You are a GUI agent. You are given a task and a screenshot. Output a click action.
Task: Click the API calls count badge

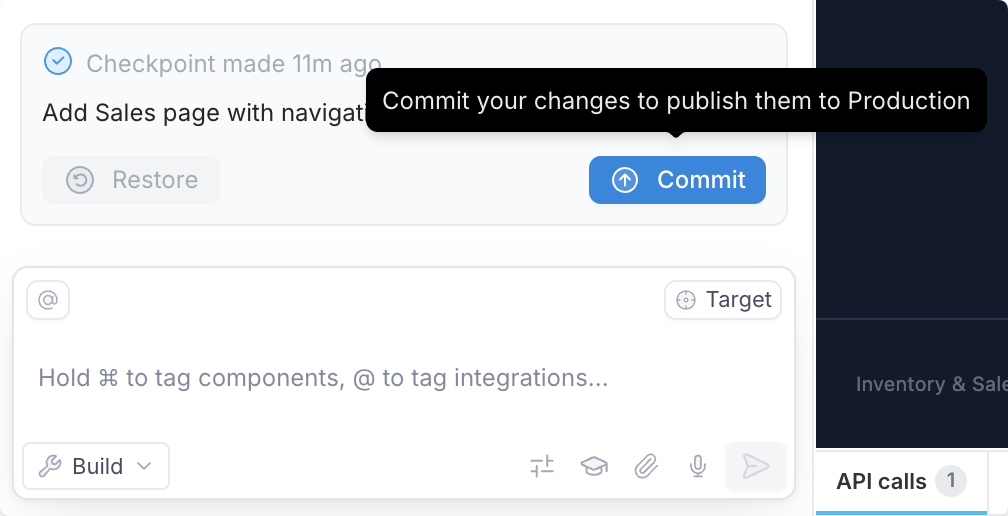point(950,481)
